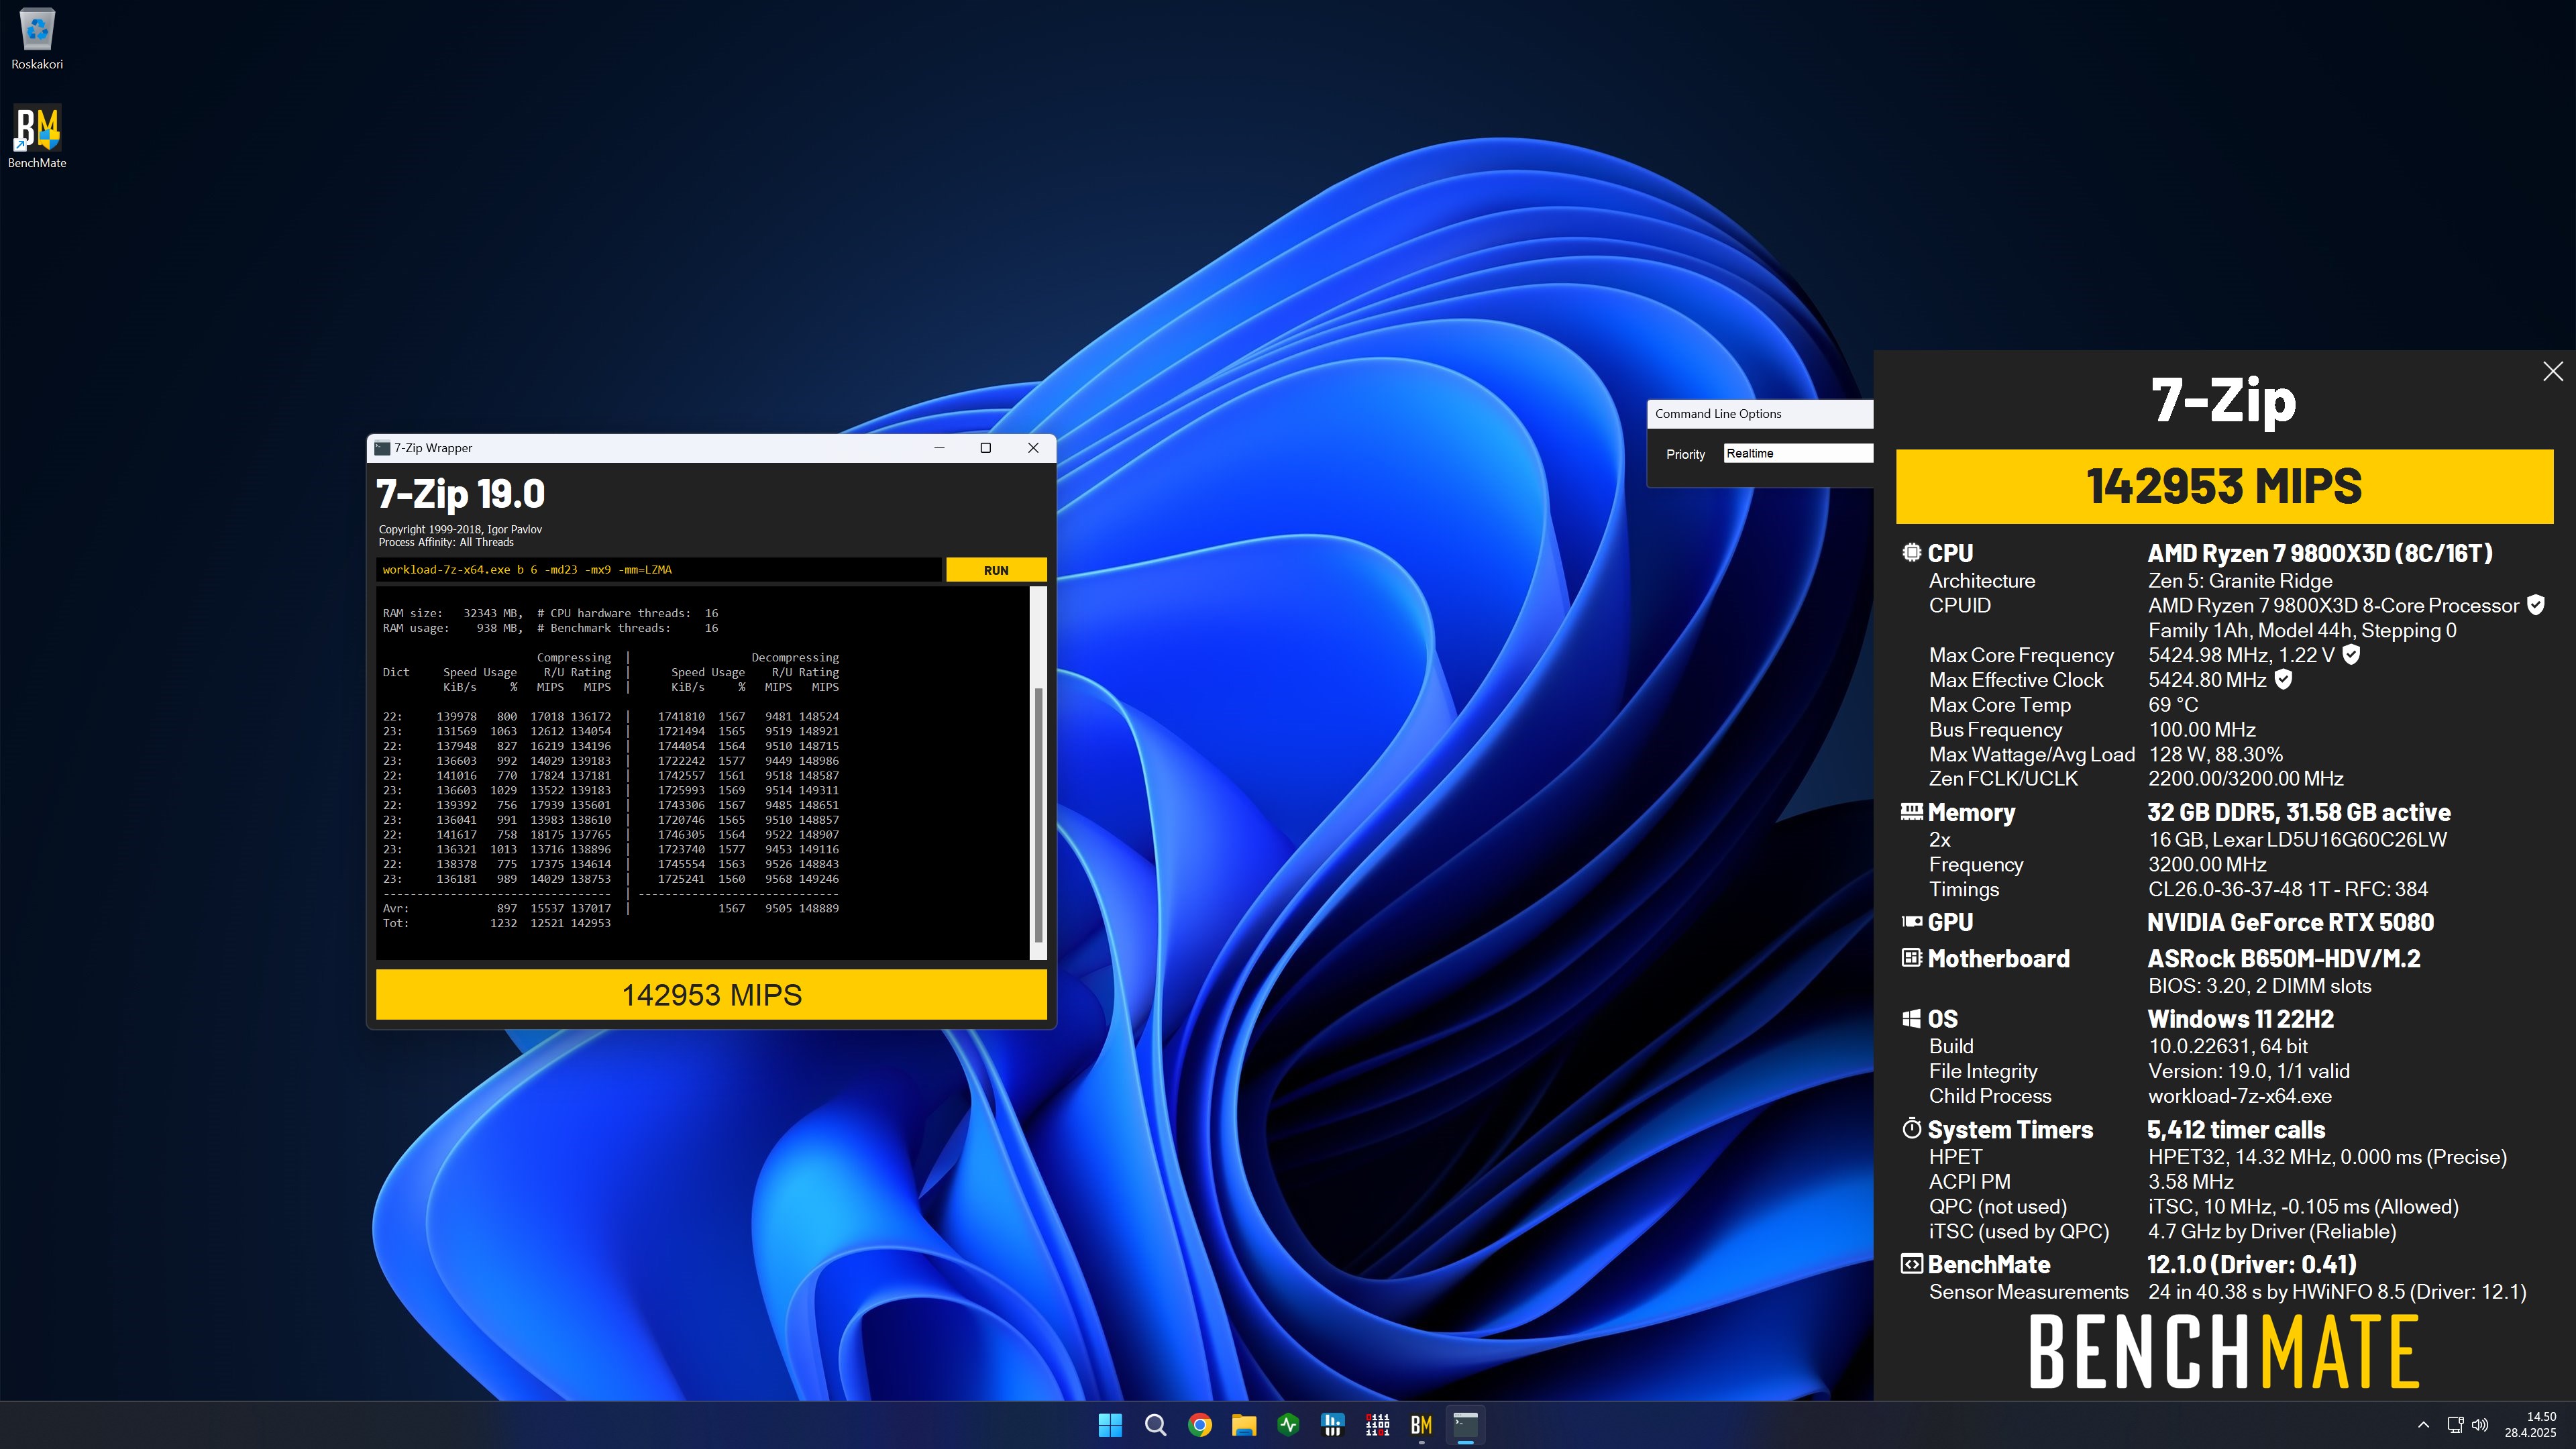Open the Priority Realtime dropdown
The height and width of the screenshot is (1449, 2576).
[1797, 454]
